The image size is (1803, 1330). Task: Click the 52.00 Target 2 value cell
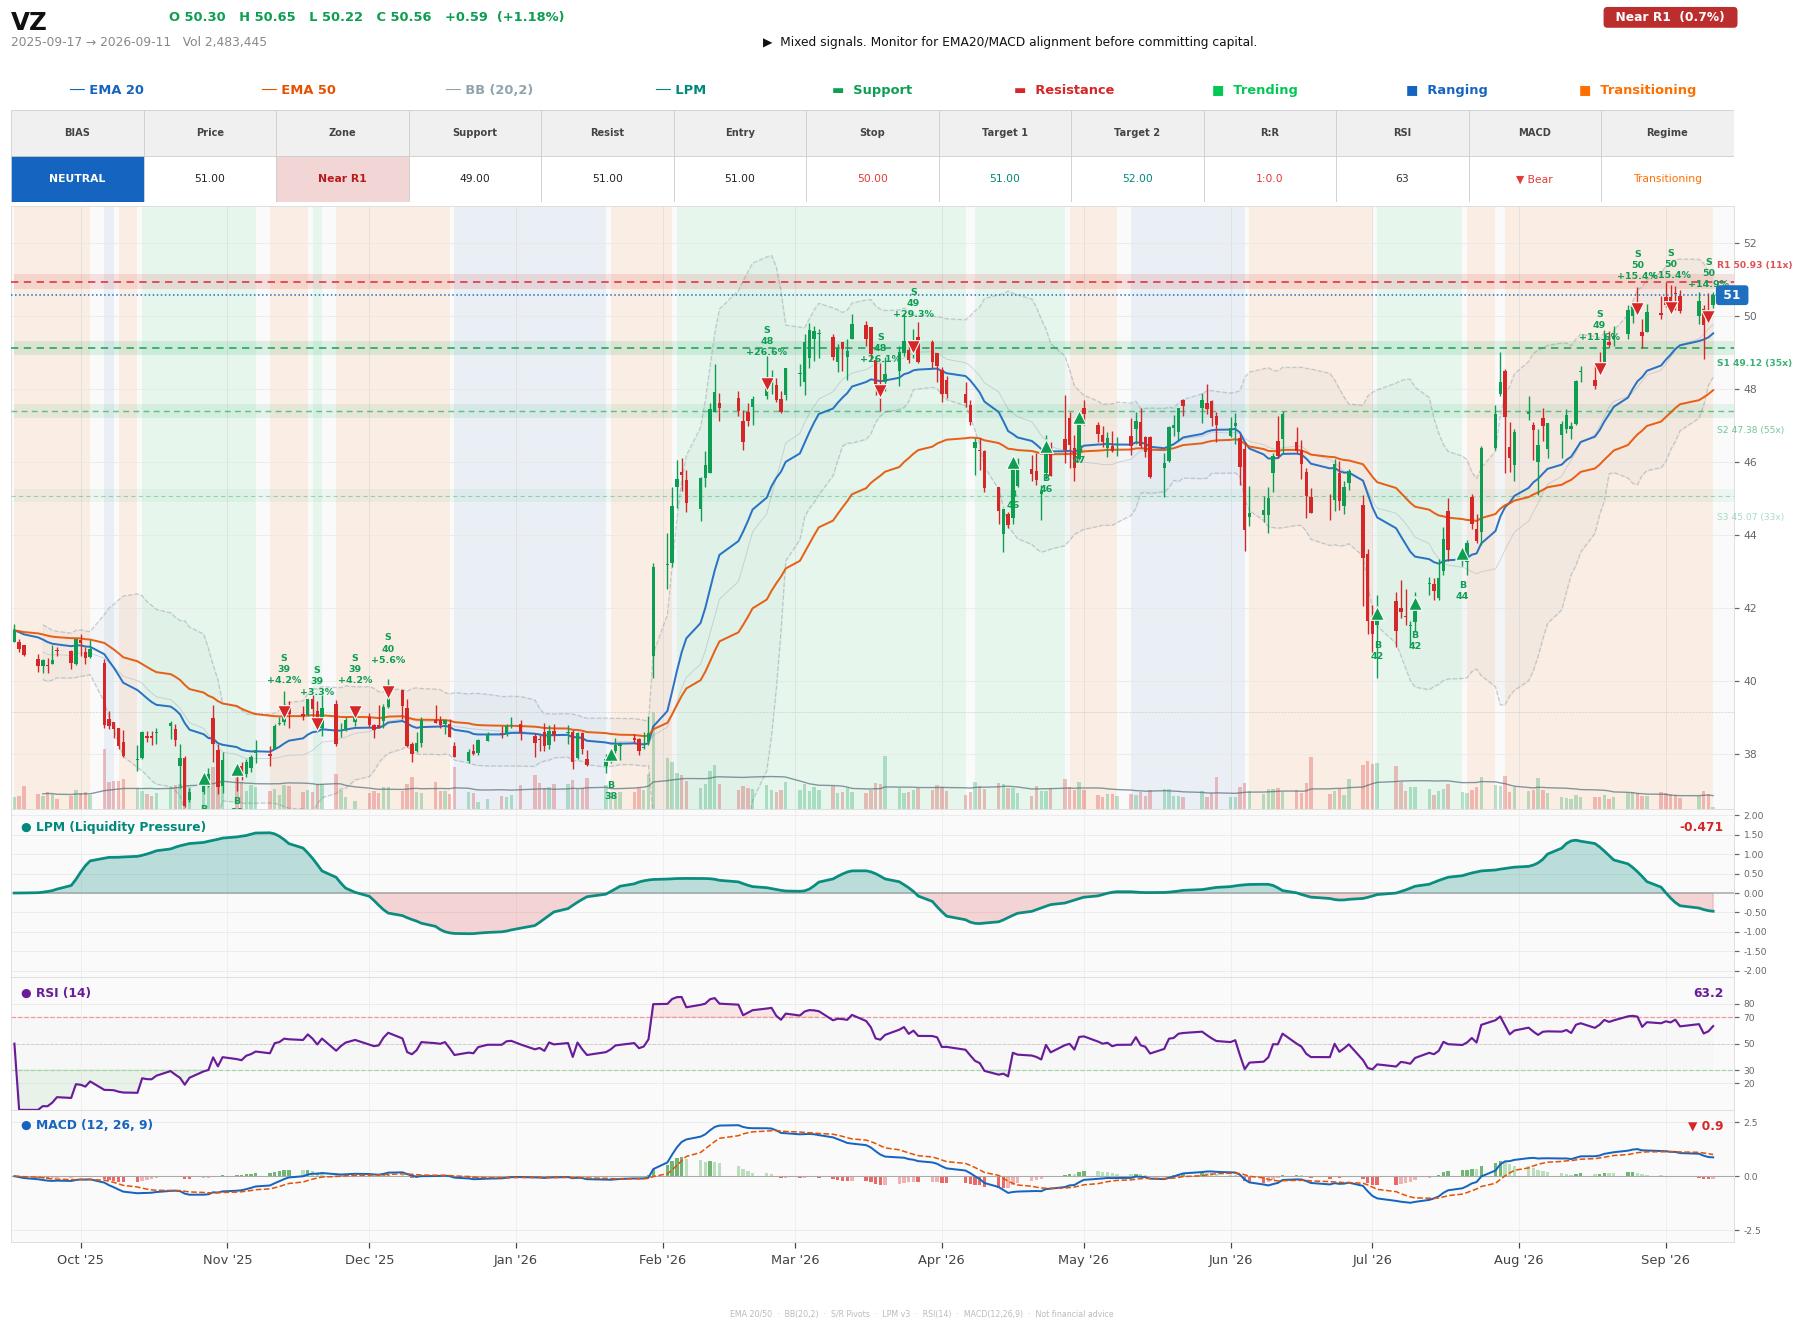point(1137,179)
